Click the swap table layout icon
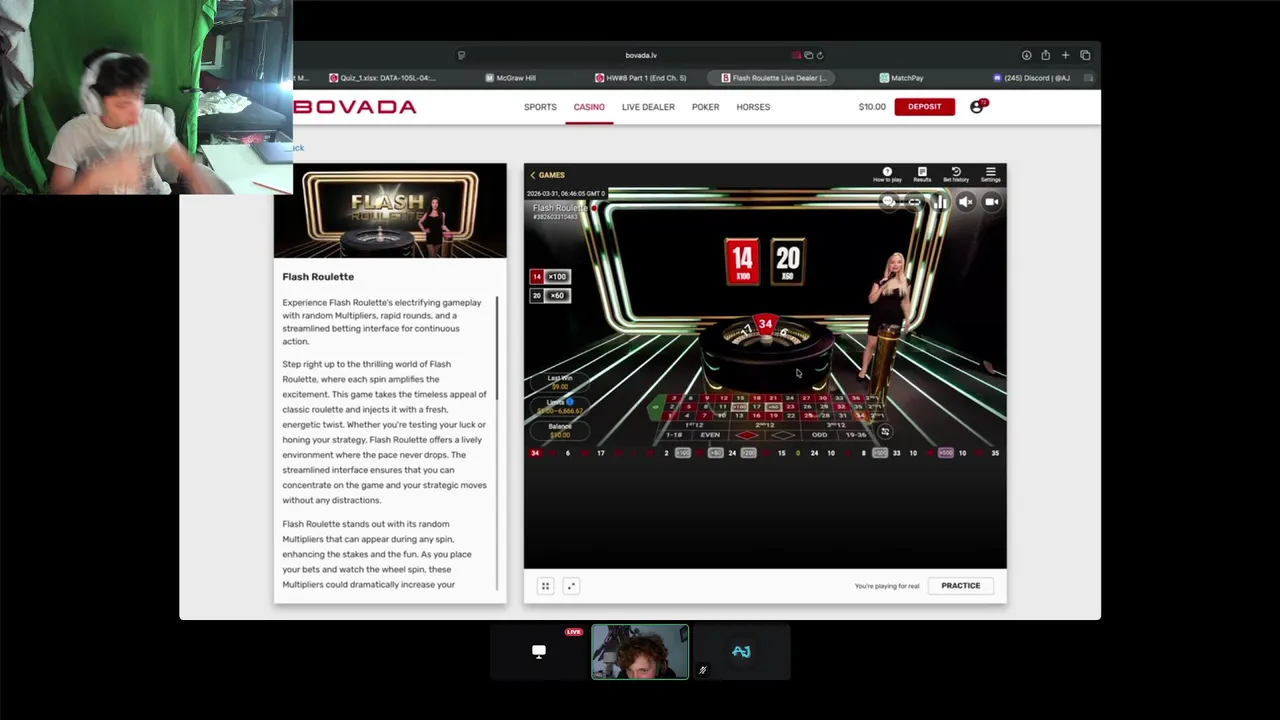Screen dimensions: 1280x720 pos(886,432)
